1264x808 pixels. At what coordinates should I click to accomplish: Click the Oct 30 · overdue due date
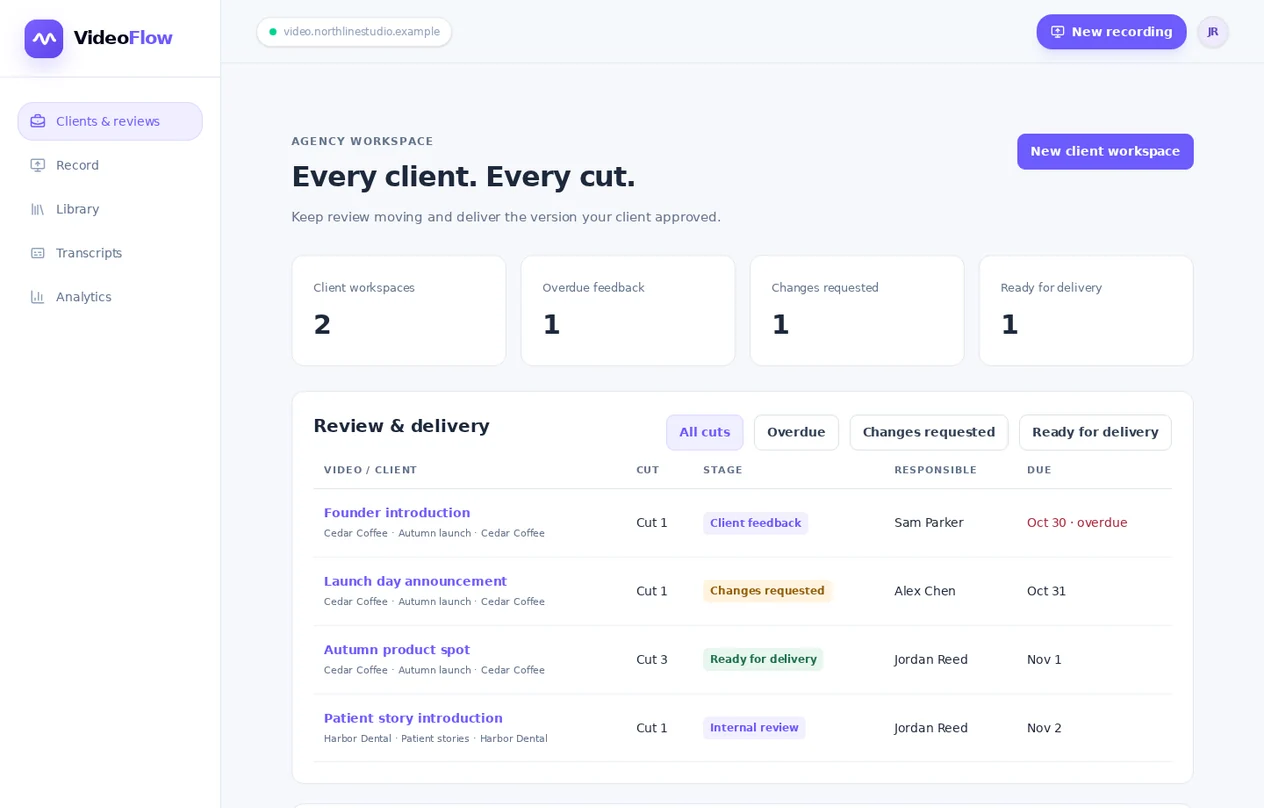tap(1077, 523)
